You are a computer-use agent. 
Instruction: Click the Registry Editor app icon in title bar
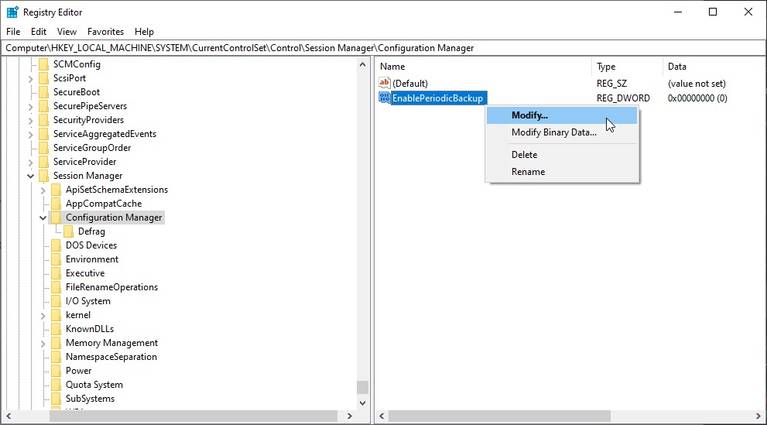tap(12, 12)
